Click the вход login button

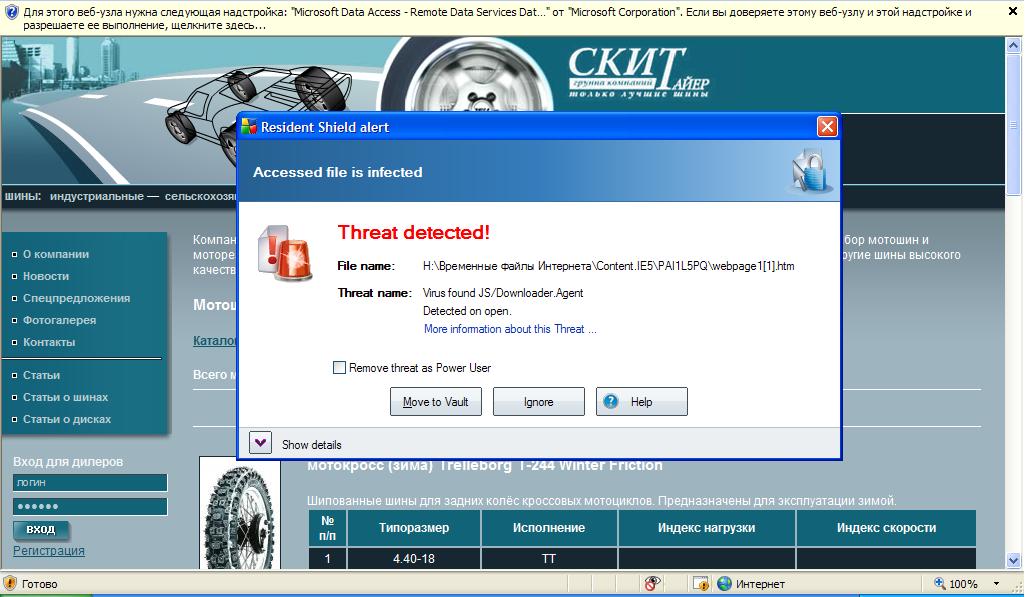[41, 530]
